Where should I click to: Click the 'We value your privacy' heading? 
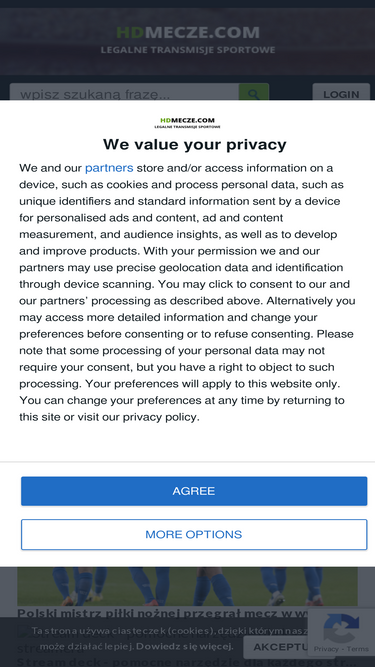click(x=195, y=145)
